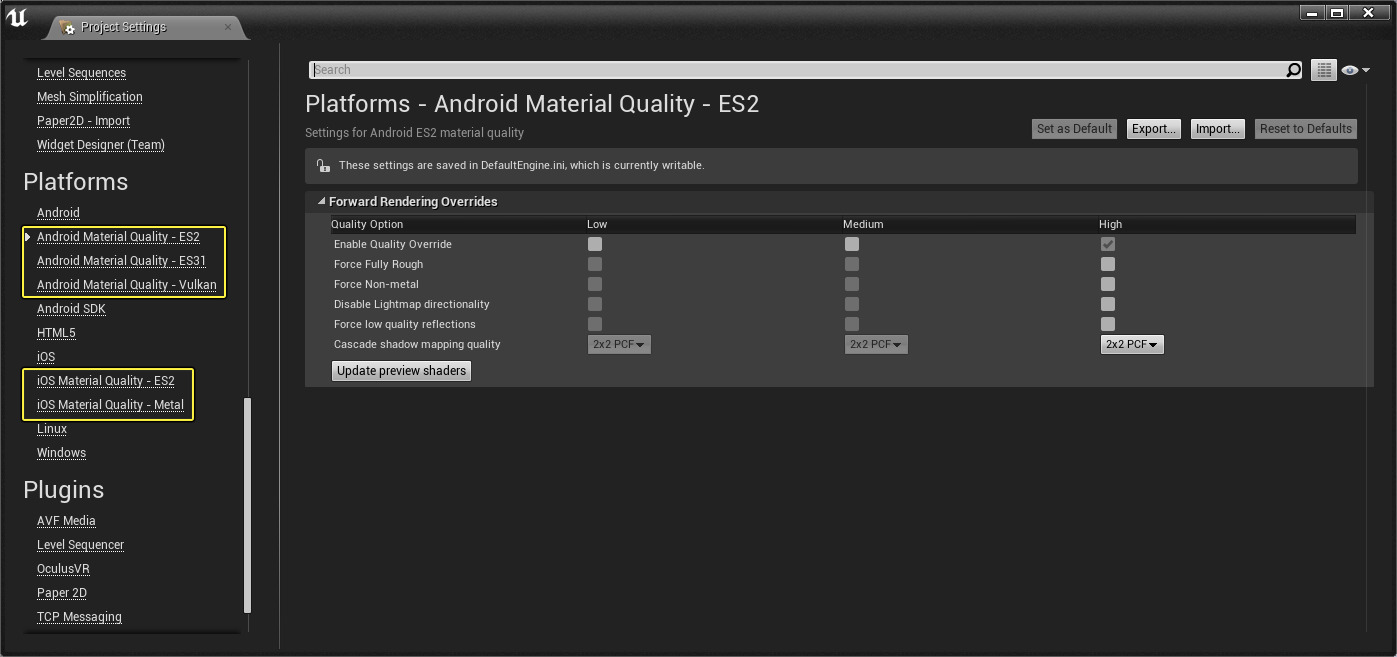Open OculusVR plugin settings
Viewport: 1397px width, 657px height.
63,569
